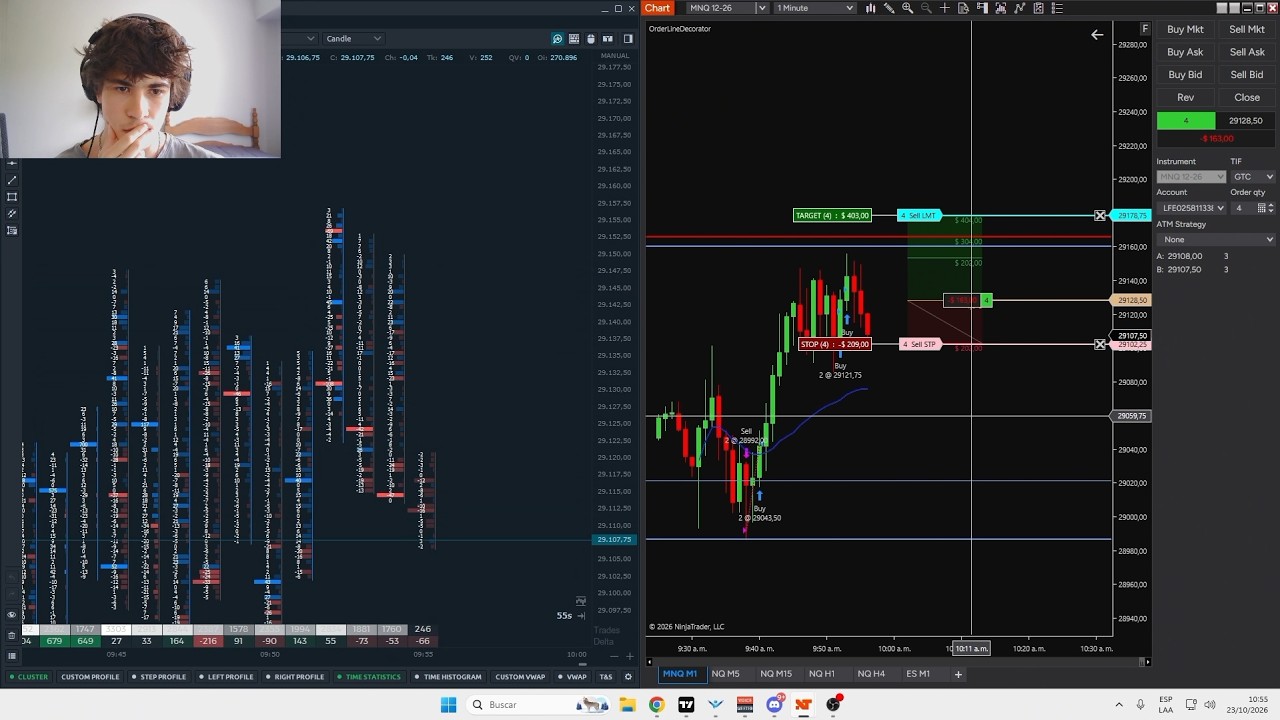The width and height of the screenshot is (1280, 720).
Task: Click the zoom out magnifier icon
Action: pos(926,8)
